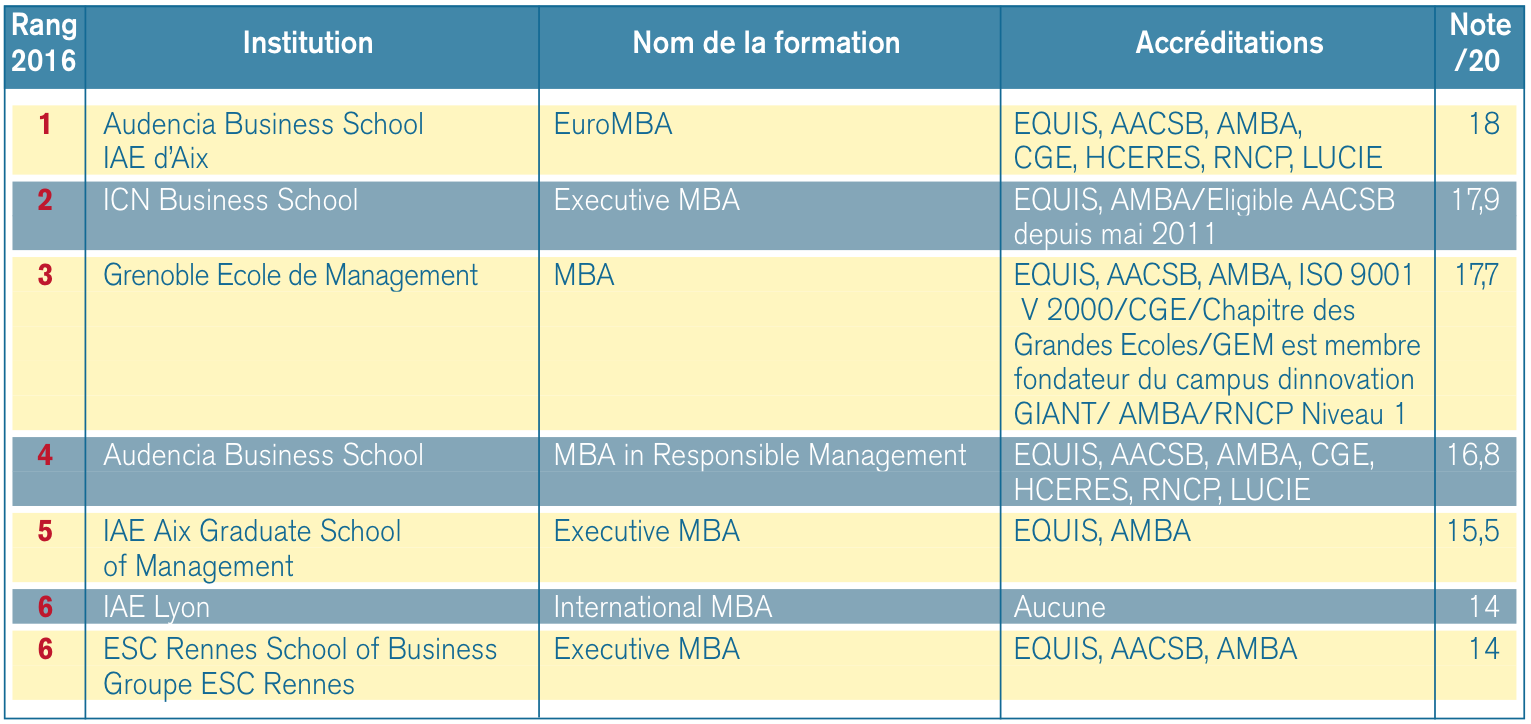Click the IAE Lyon institution name
The width and height of the screenshot is (1531, 724).
(157, 607)
